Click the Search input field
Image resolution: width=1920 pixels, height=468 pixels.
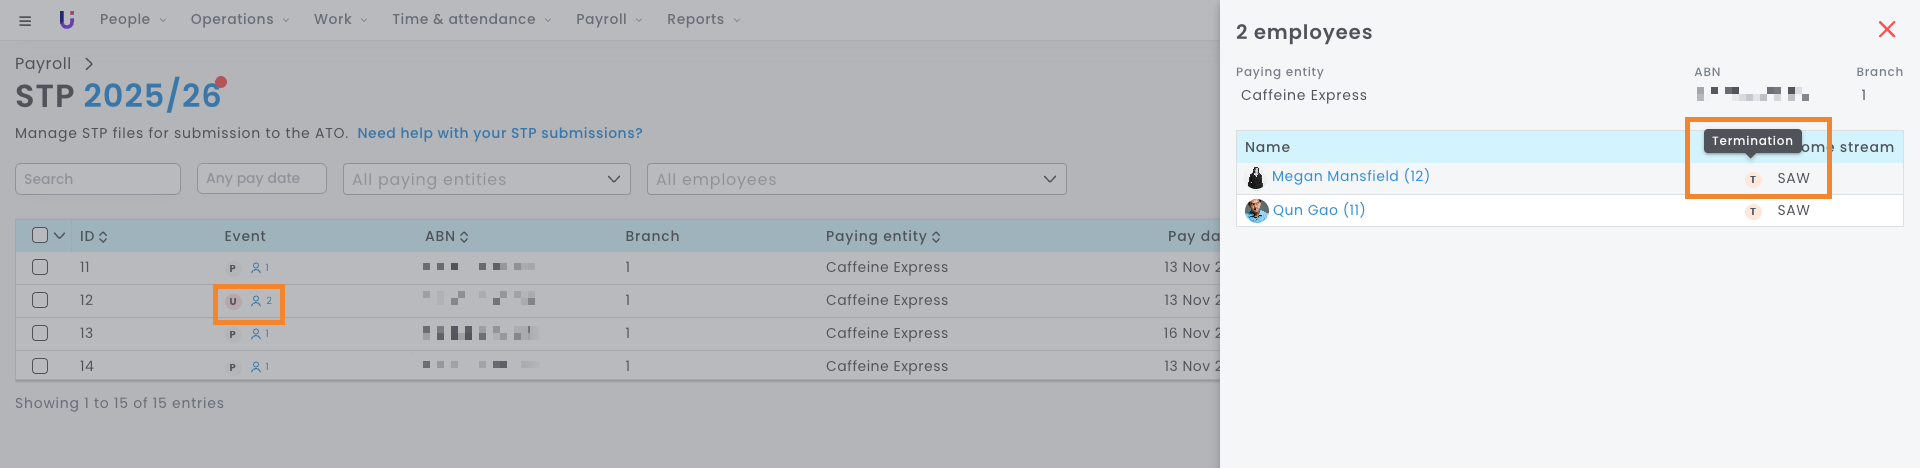click(97, 179)
